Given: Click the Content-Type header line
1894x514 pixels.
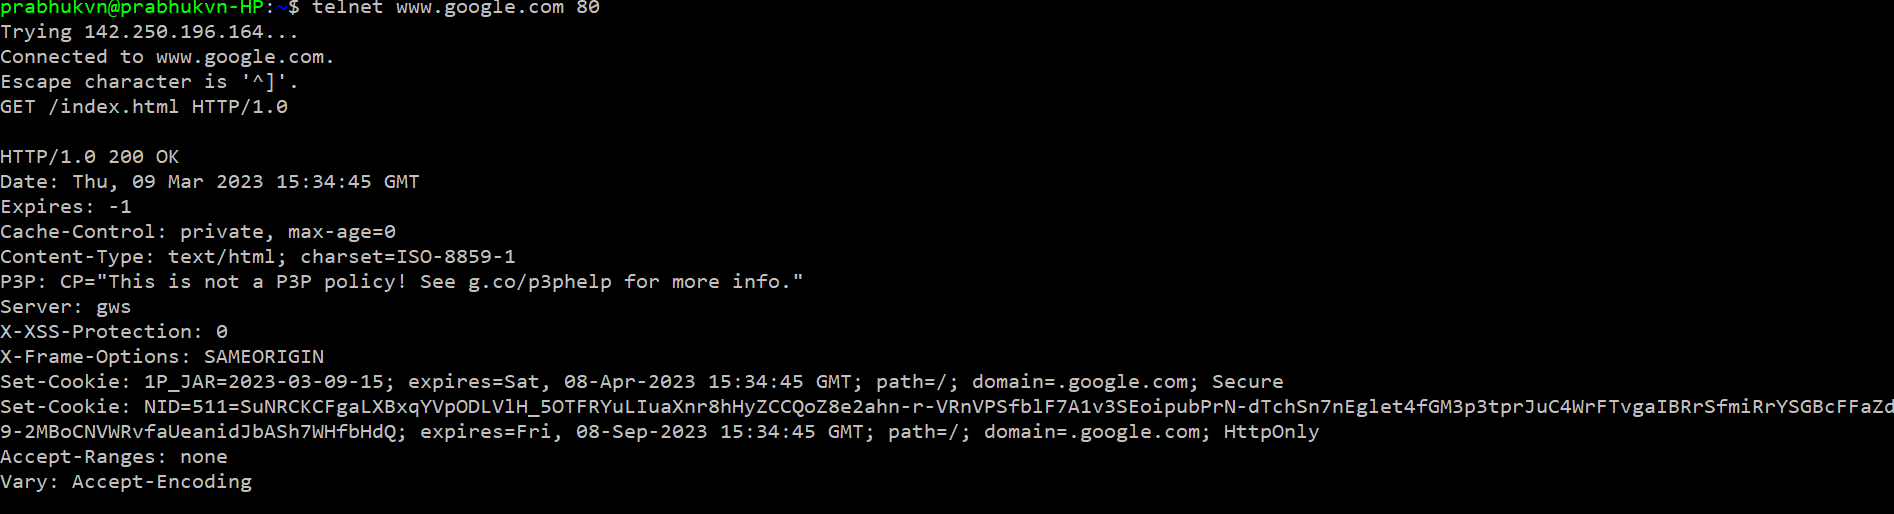Looking at the screenshot, I should click(258, 257).
